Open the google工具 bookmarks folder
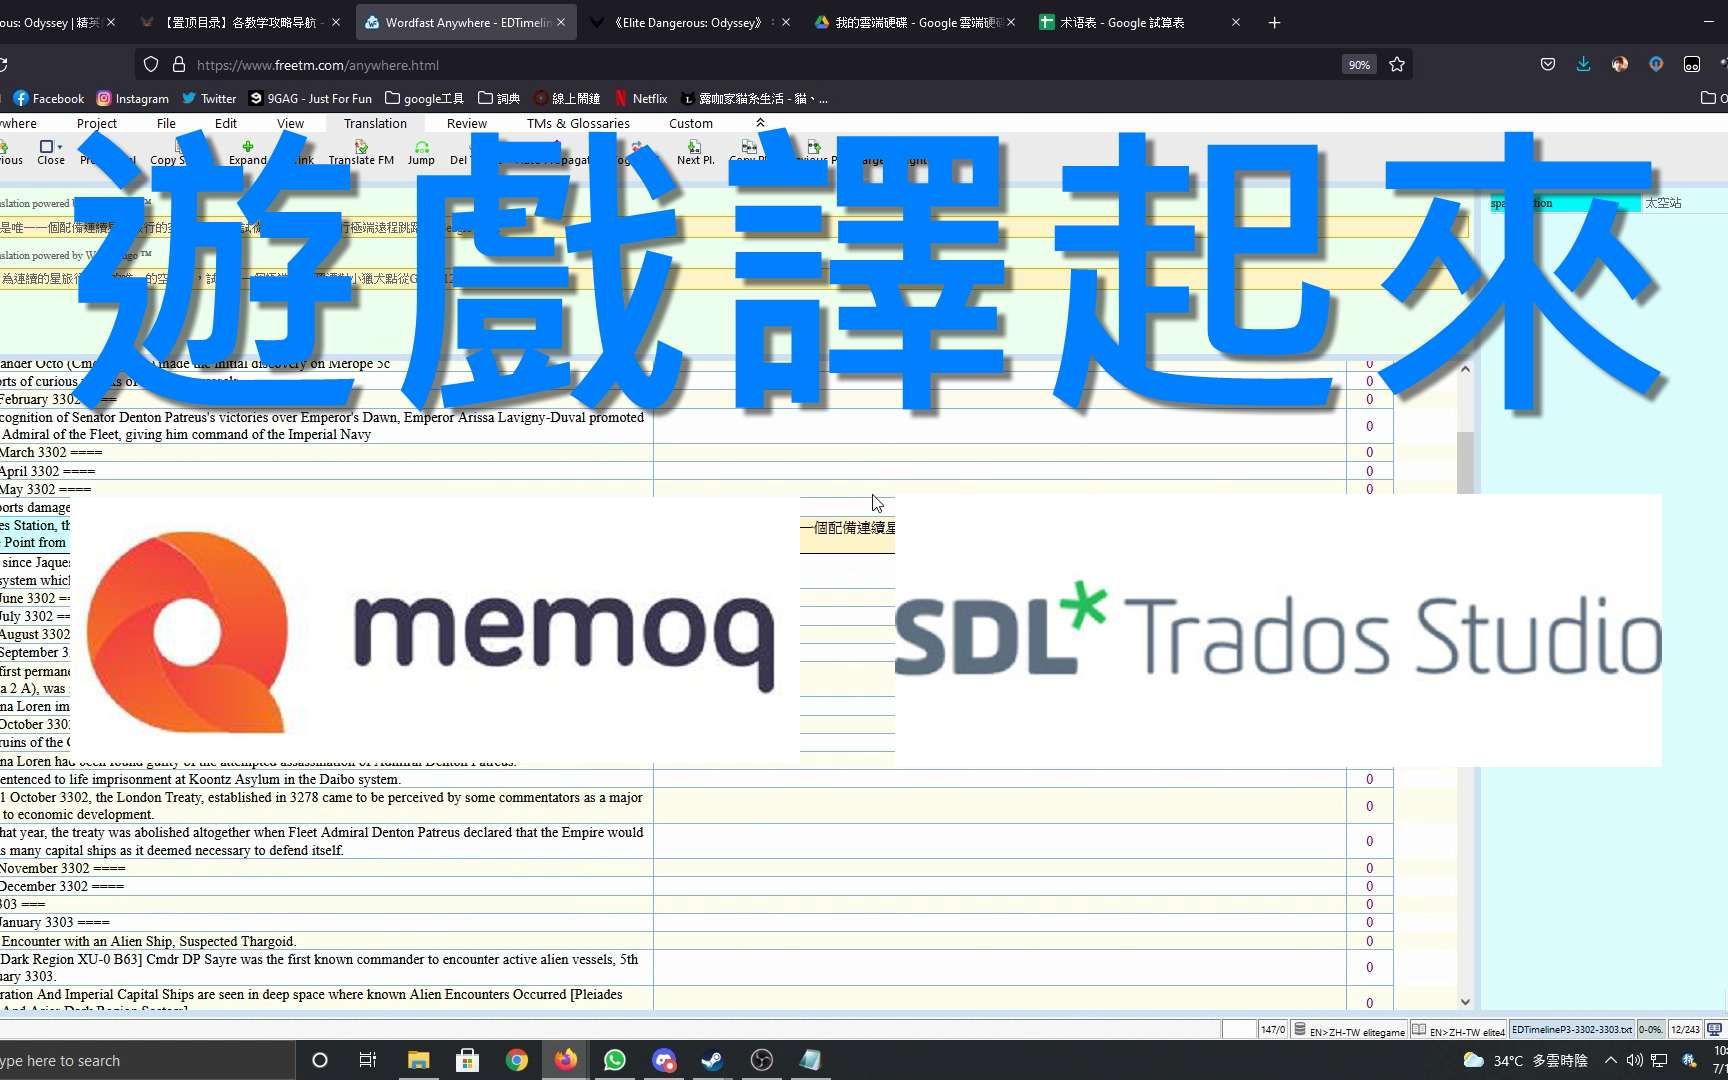1728x1080 pixels. tap(424, 98)
